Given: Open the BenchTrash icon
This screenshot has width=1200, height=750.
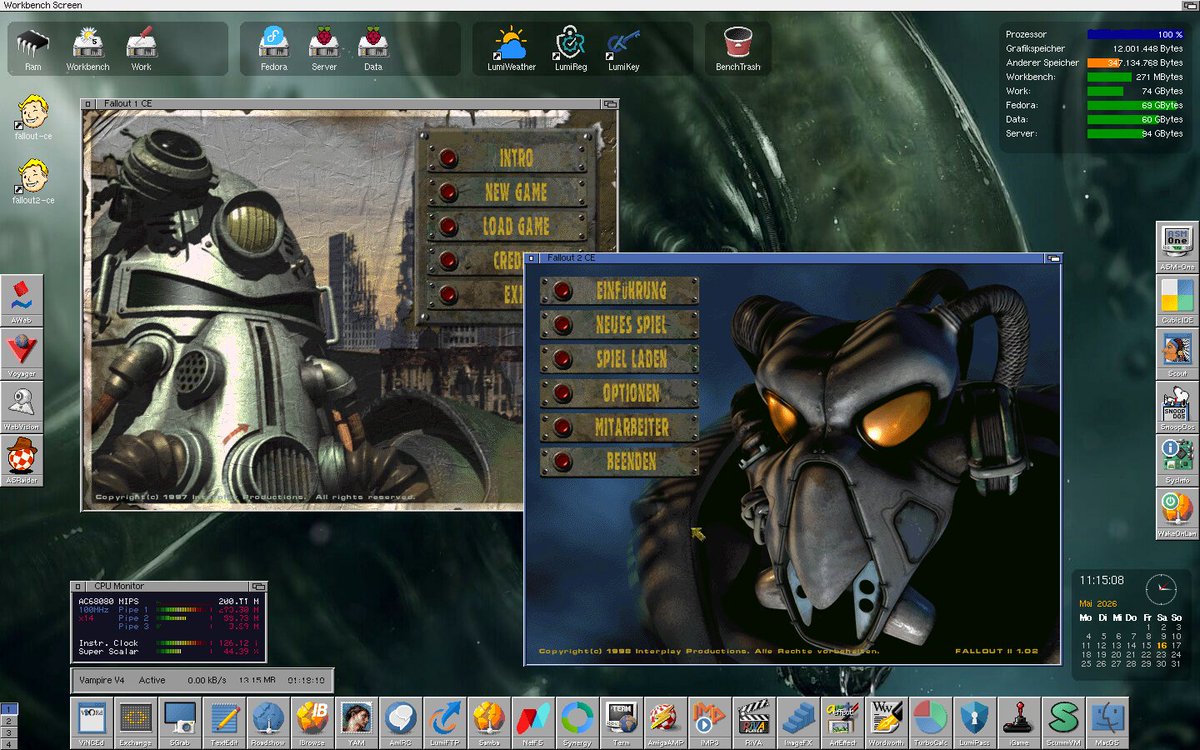Looking at the screenshot, I should coord(738,49).
